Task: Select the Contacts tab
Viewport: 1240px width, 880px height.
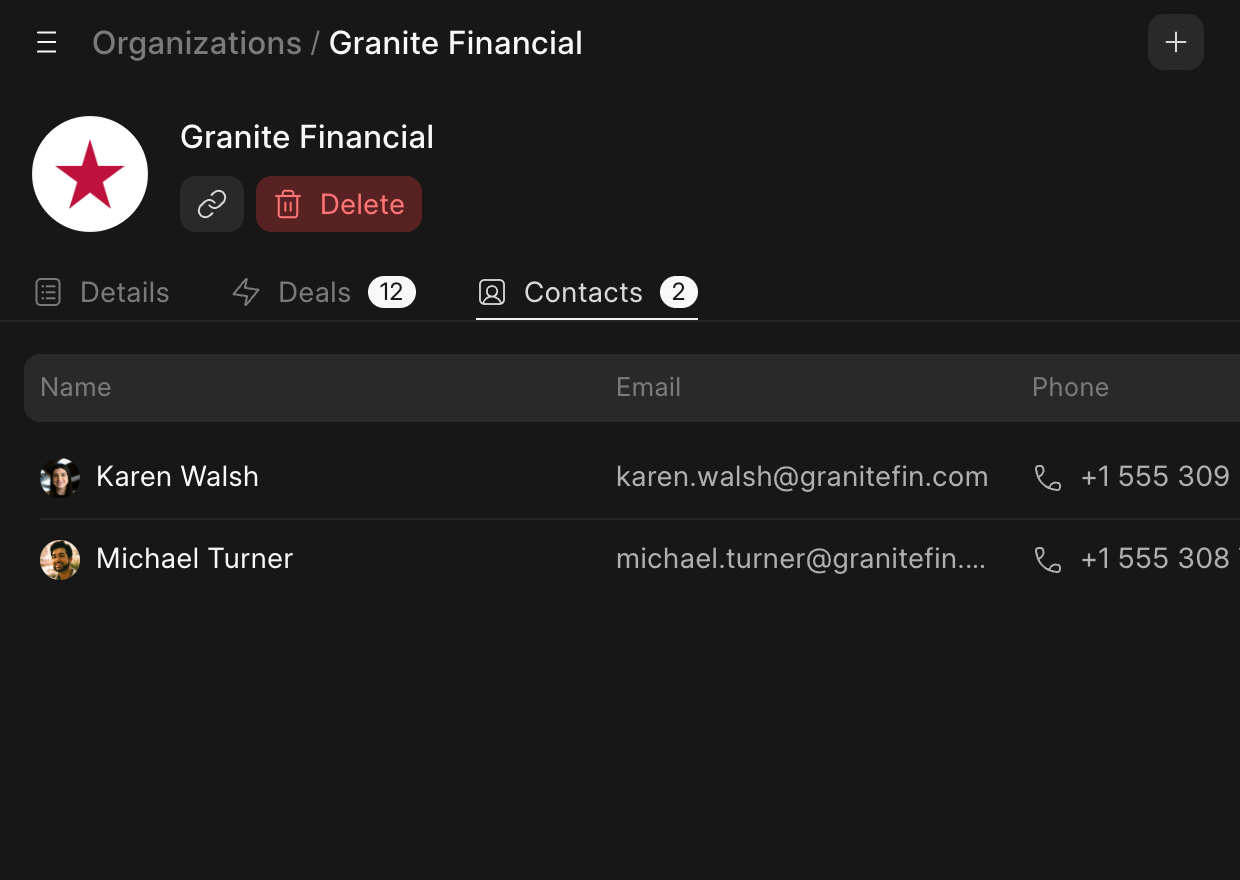Action: [x=587, y=292]
